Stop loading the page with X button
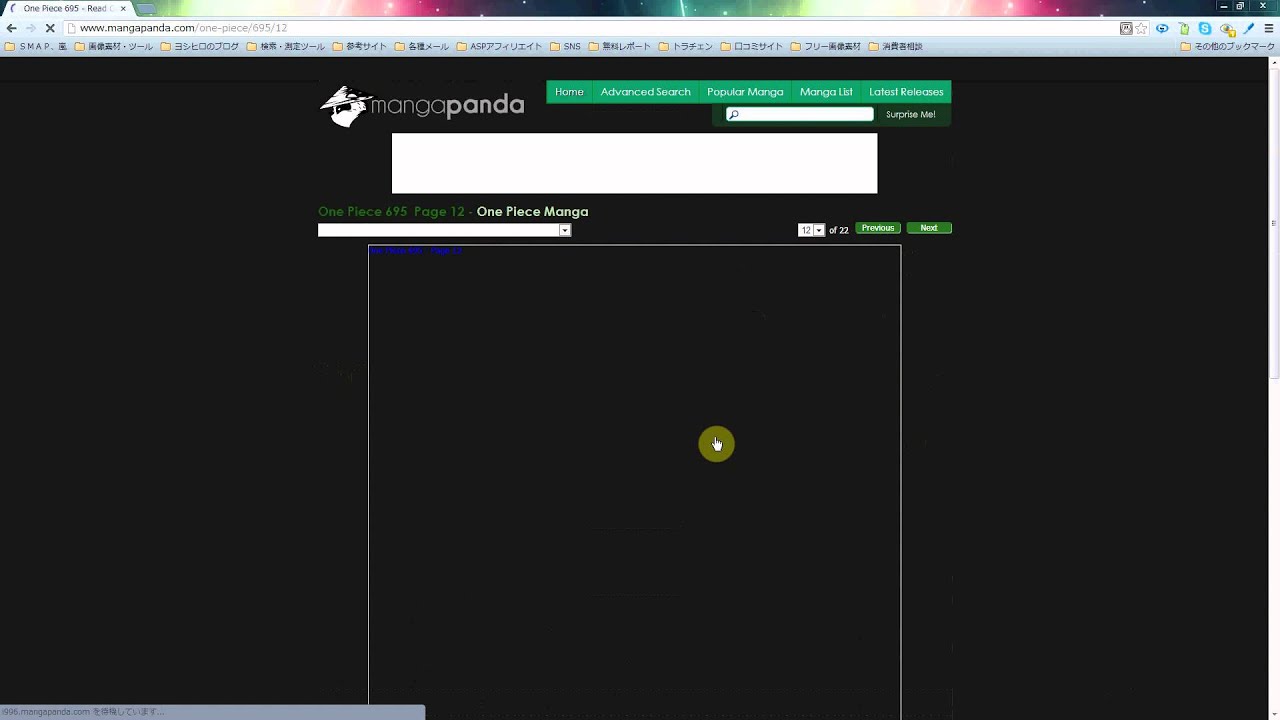The image size is (1280, 720). (x=50, y=28)
